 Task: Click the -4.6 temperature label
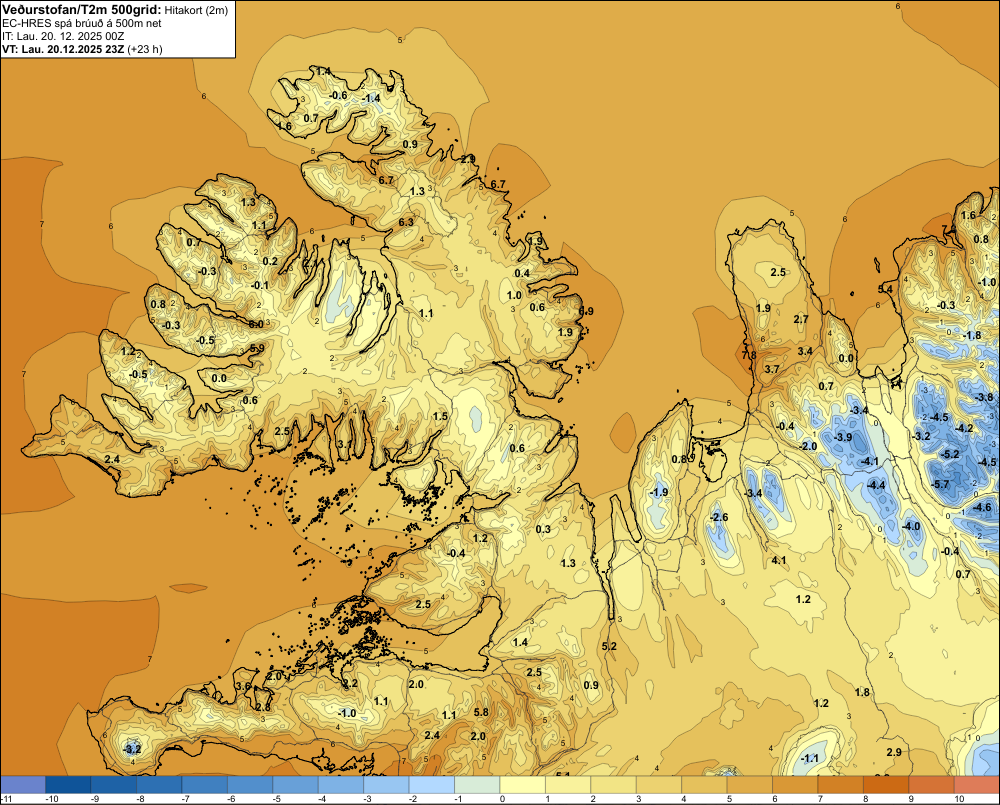(983, 507)
